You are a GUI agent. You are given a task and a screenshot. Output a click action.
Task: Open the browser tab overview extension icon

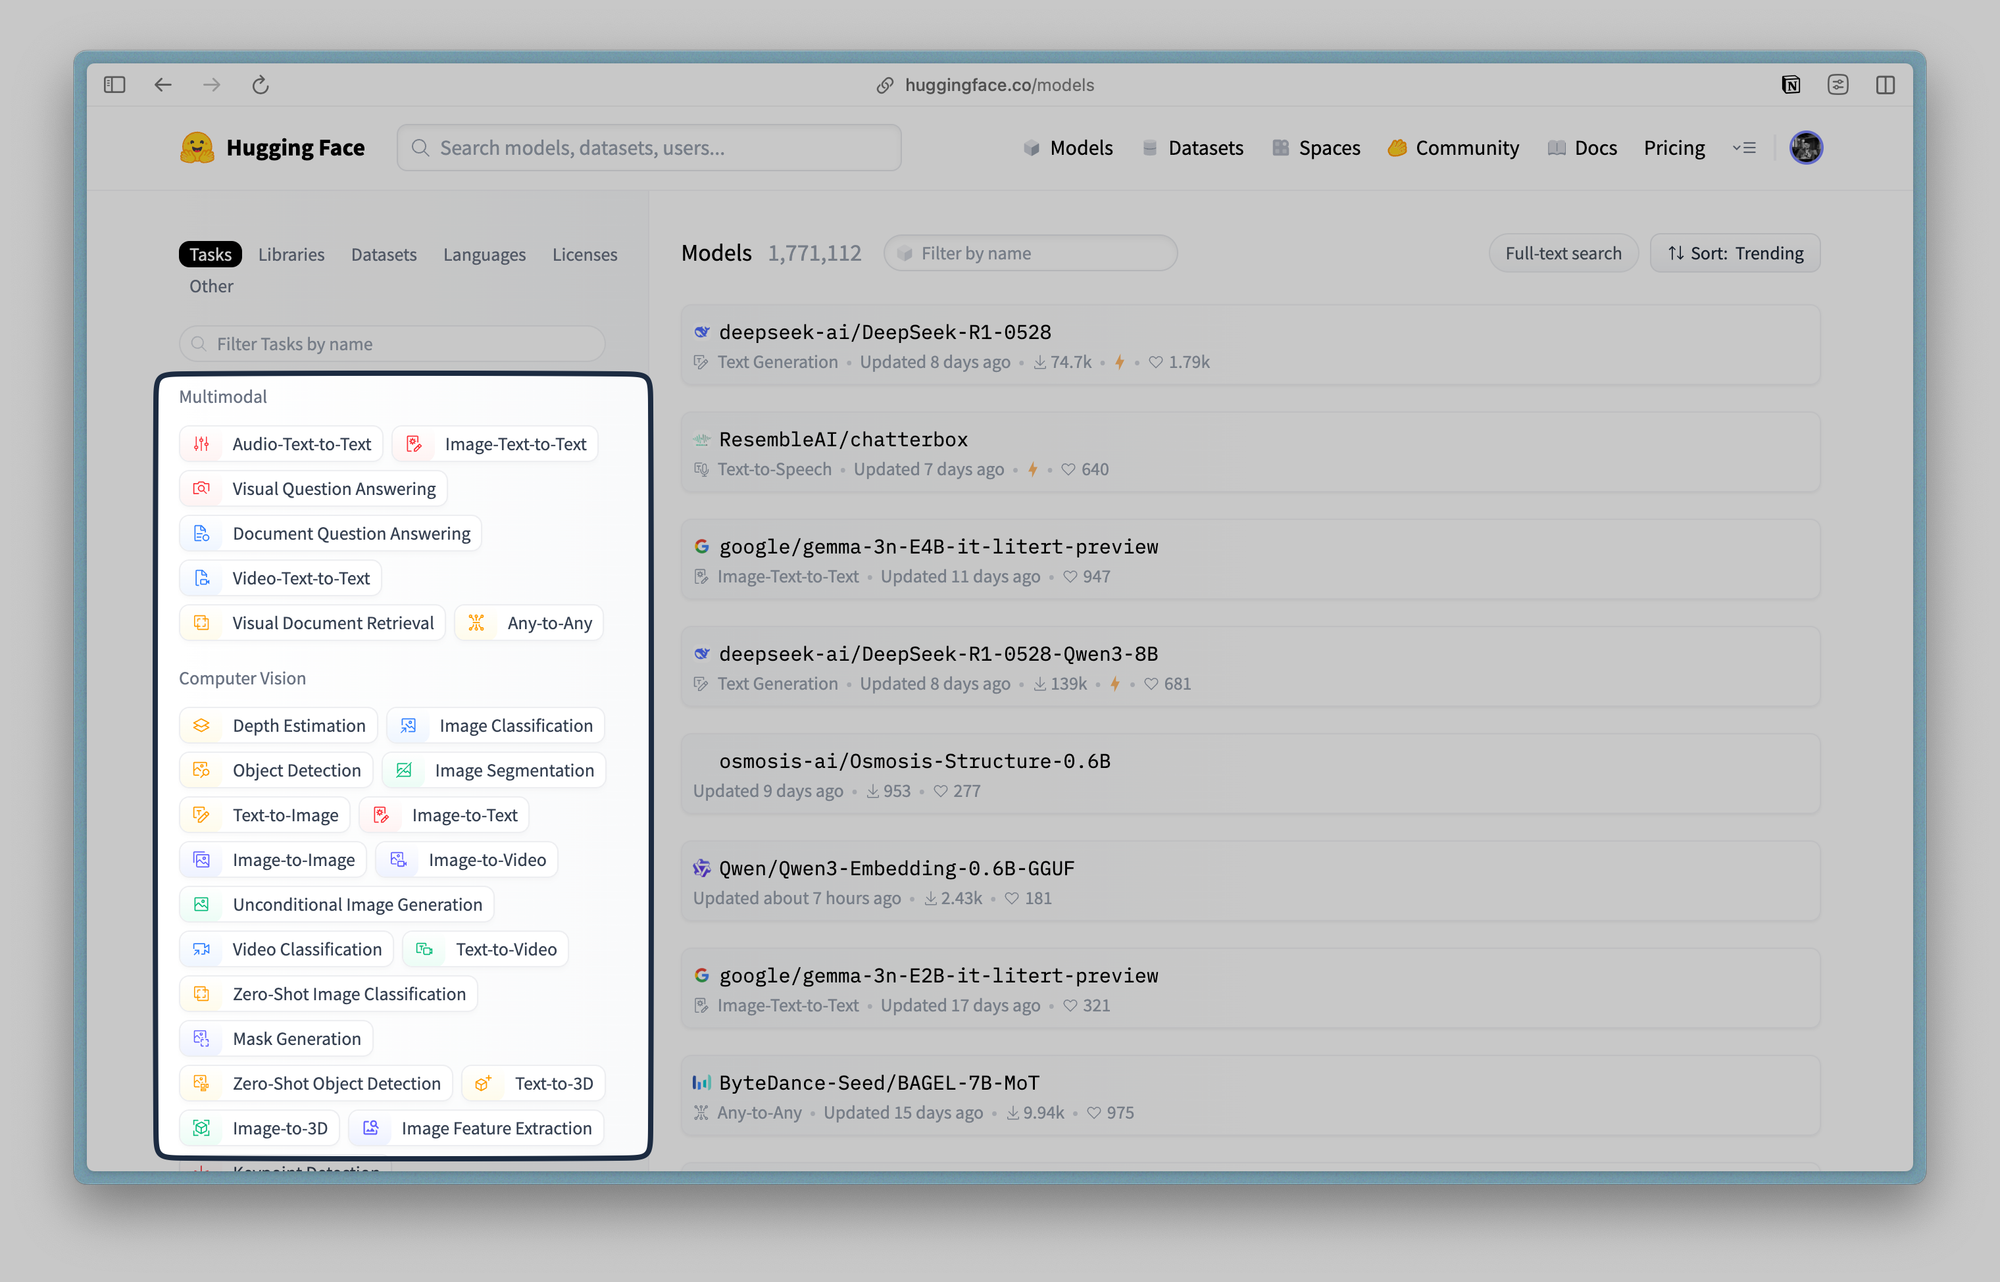[x=1838, y=85]
